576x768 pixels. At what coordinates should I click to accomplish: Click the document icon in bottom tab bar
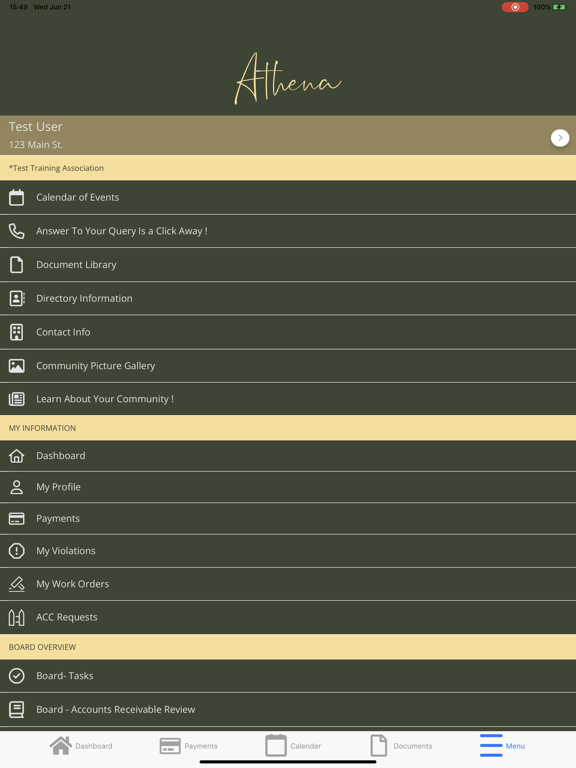click(x=379, y=745)
